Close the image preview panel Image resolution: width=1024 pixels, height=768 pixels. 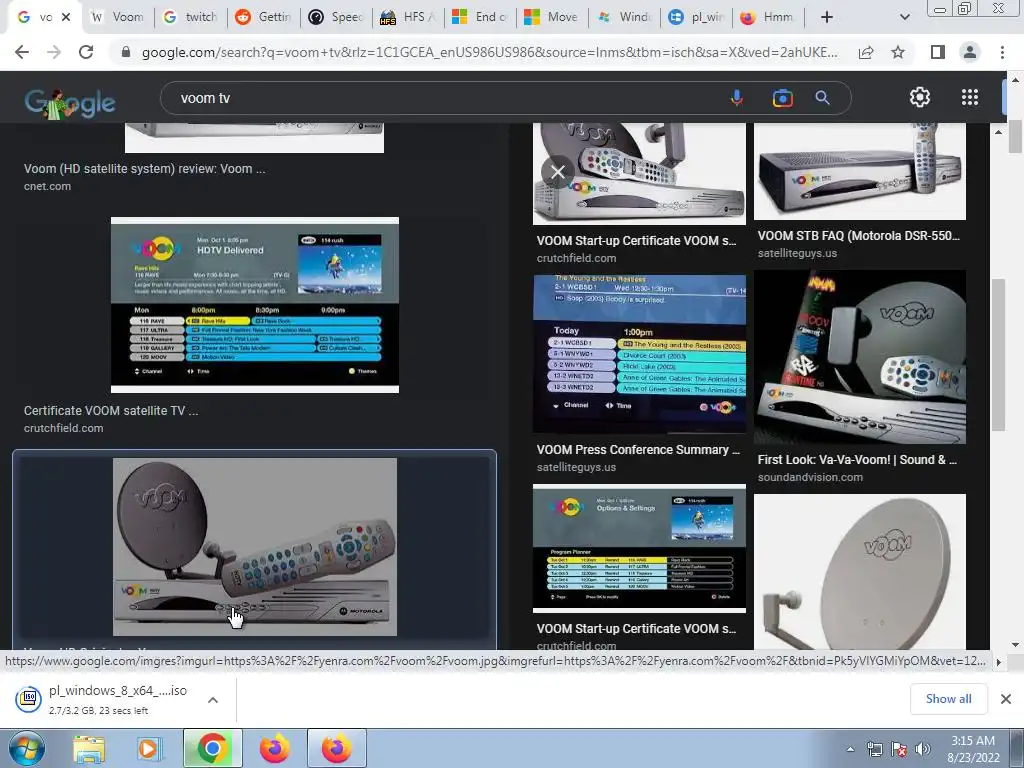558,172
